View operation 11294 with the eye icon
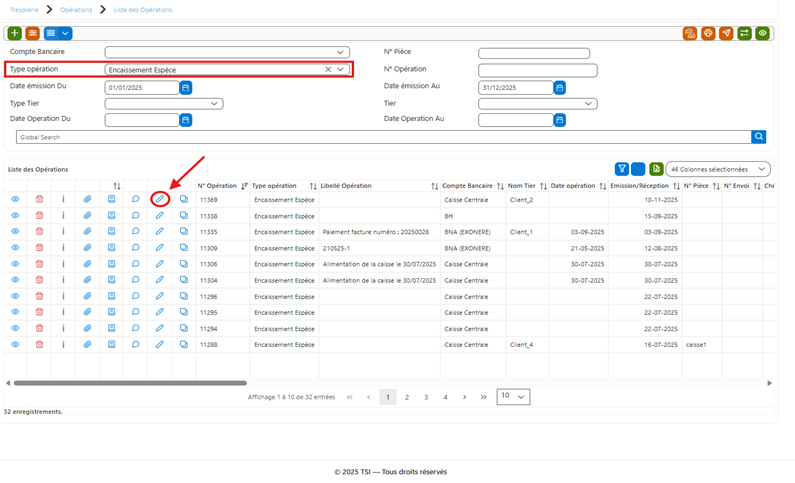This screenshot has width=795, height=483. (x=15, y=328)
